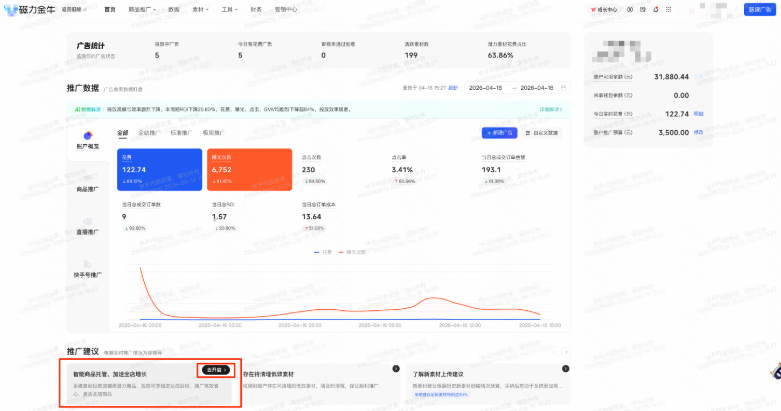The width and height of the screenshot is (781, 411).
Task: Open 详细解读 in the insight banner
Action: (x=551, y=109)
